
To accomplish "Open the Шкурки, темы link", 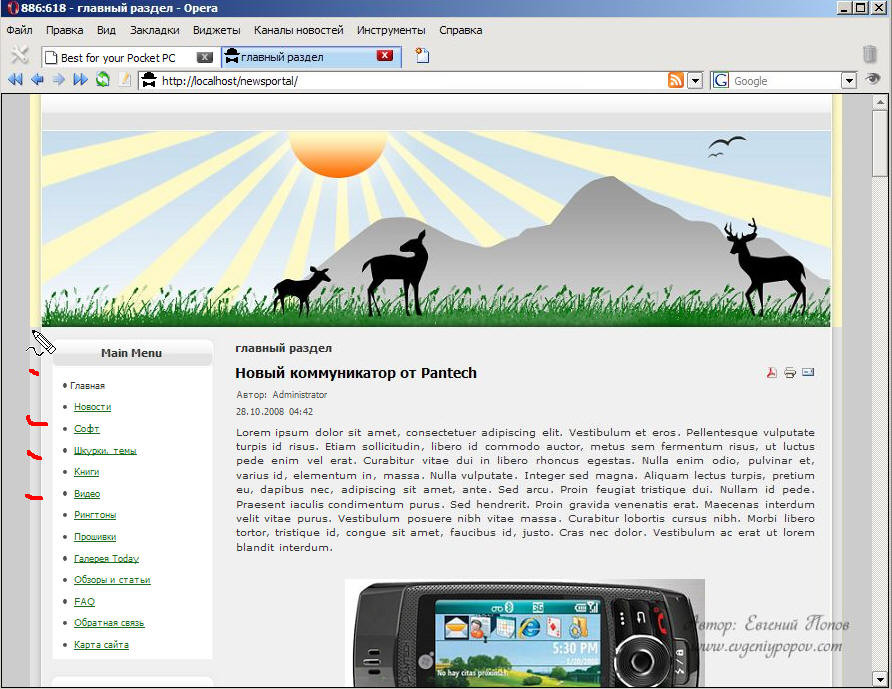I will [x=105, y=451].
